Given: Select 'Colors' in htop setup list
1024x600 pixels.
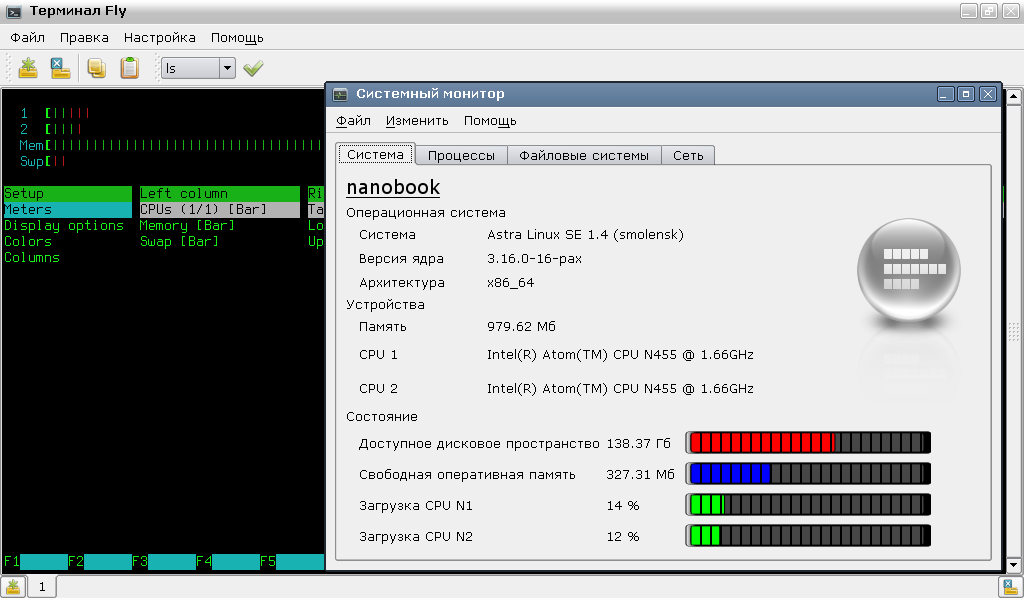Looking at the screenshot, I should click(x=27, y=242).
